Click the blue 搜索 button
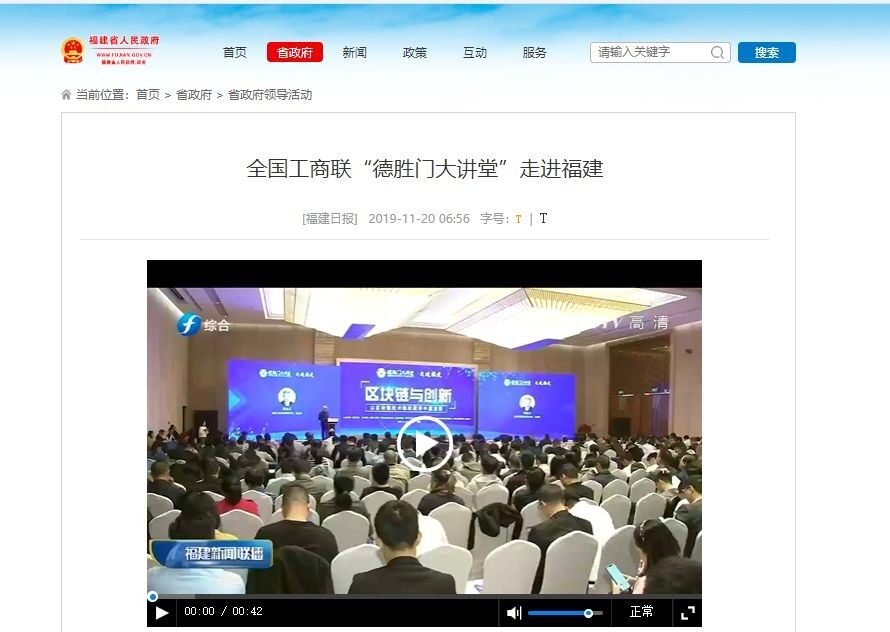Screen dimensions: 890x632 click(767, 52)
